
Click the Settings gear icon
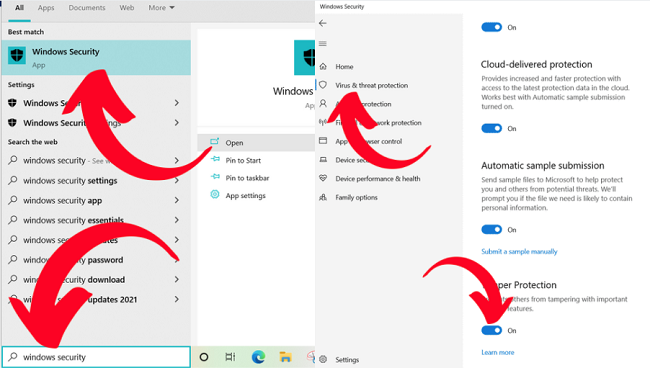323,359
